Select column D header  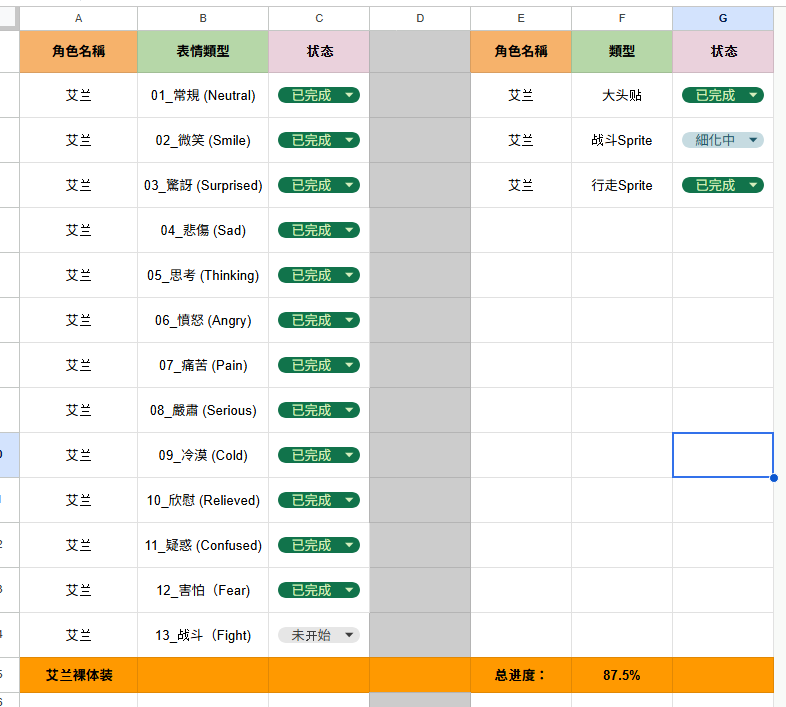point(420,19)
